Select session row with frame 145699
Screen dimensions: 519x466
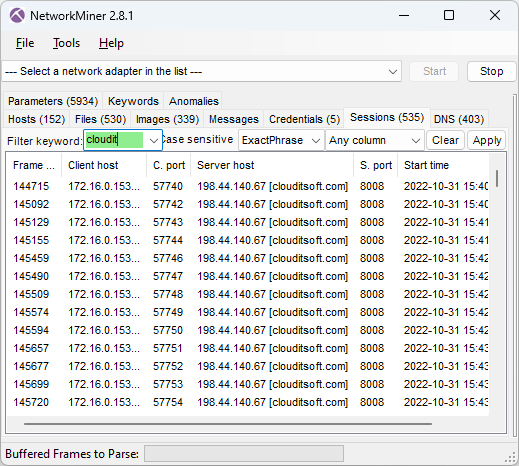[248, 384]
